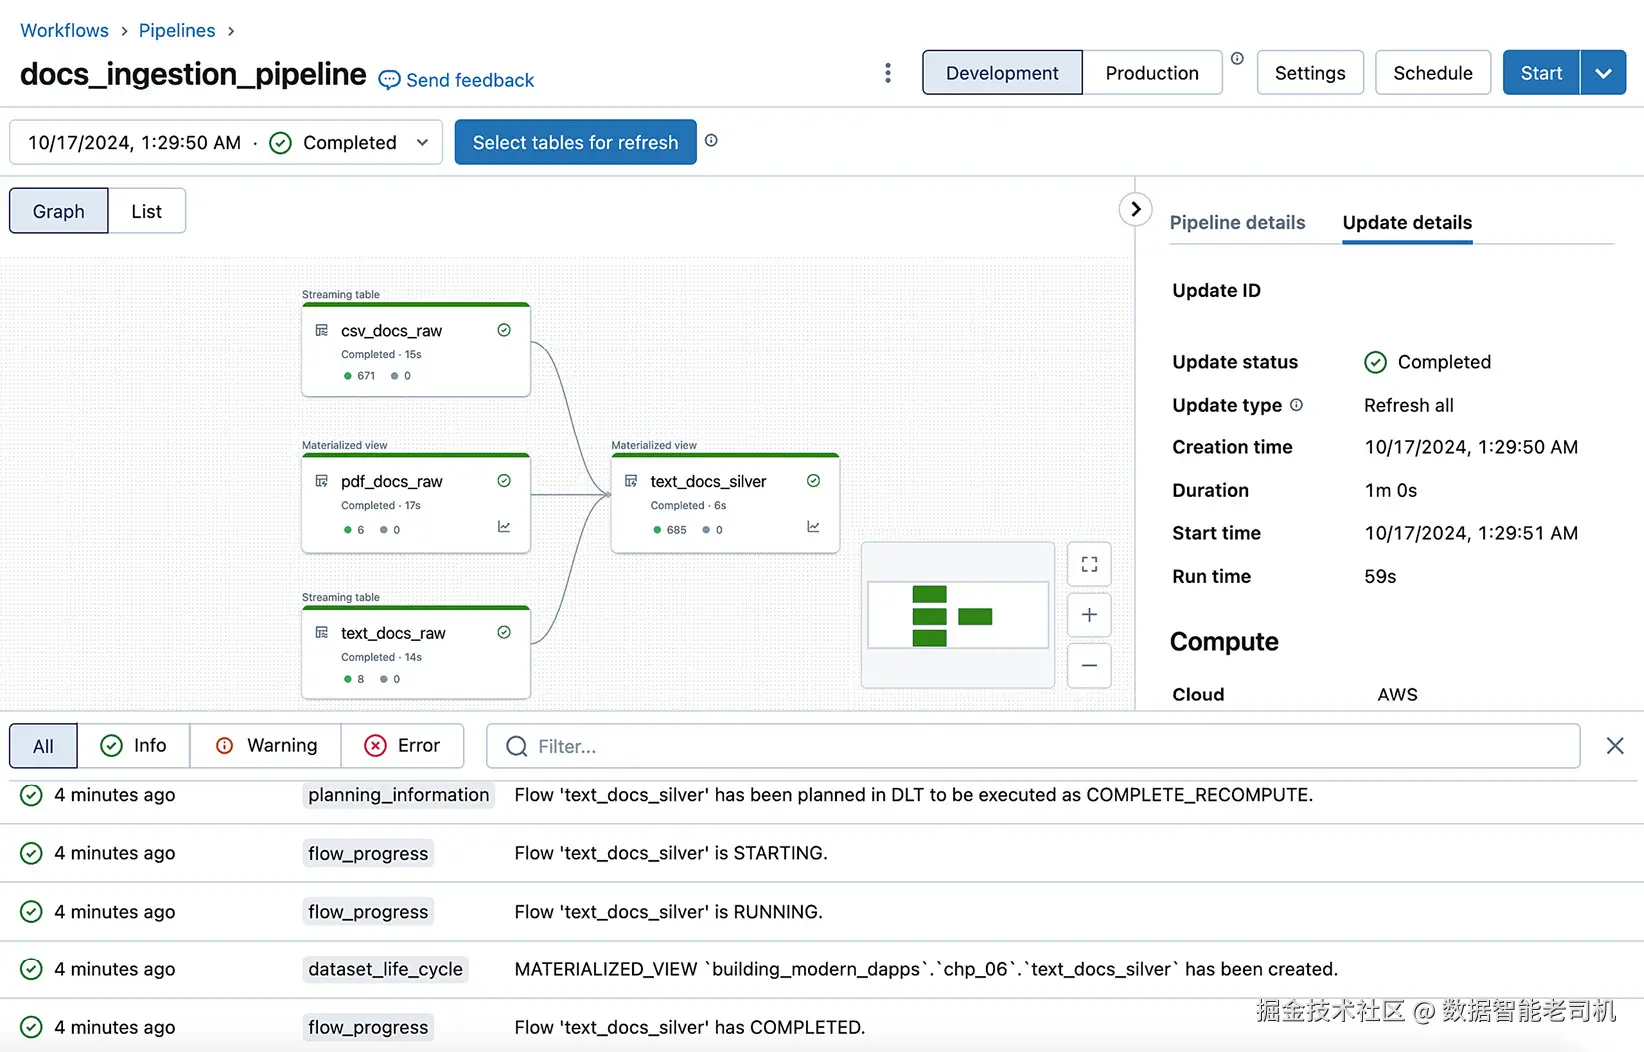
Task: Click the Run time value 59s
Action: click(1380, 576)
